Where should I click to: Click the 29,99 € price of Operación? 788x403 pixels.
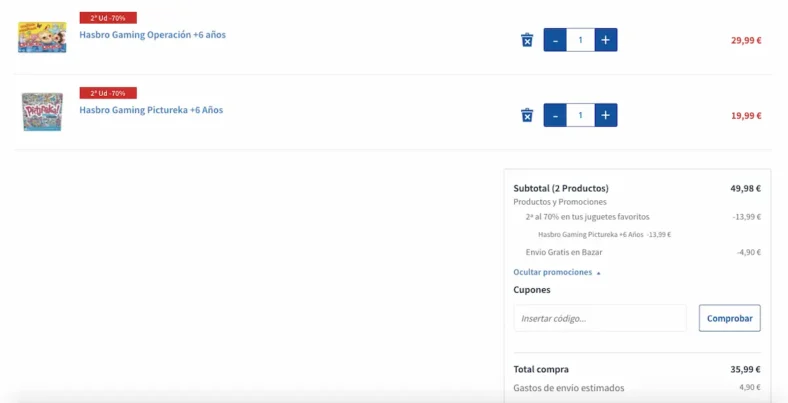click(746, 41)
